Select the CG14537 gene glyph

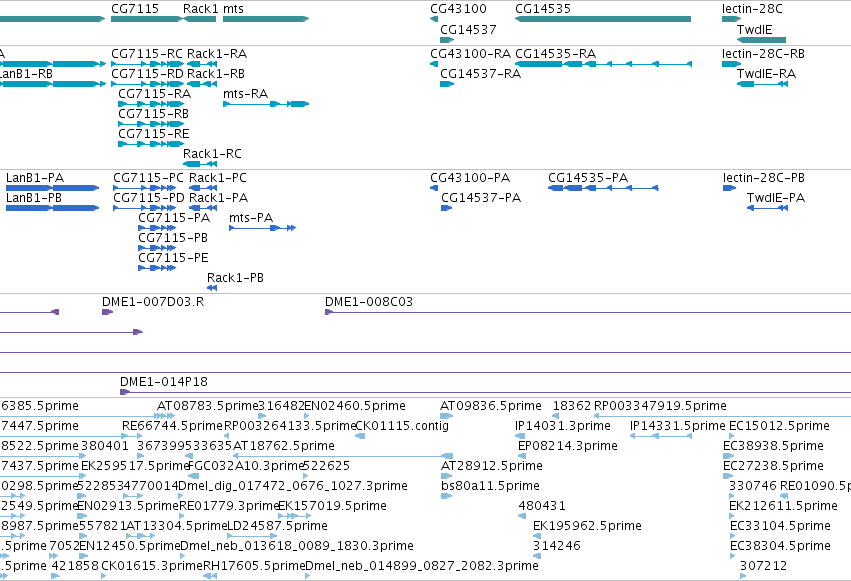[x=447, y=40]
